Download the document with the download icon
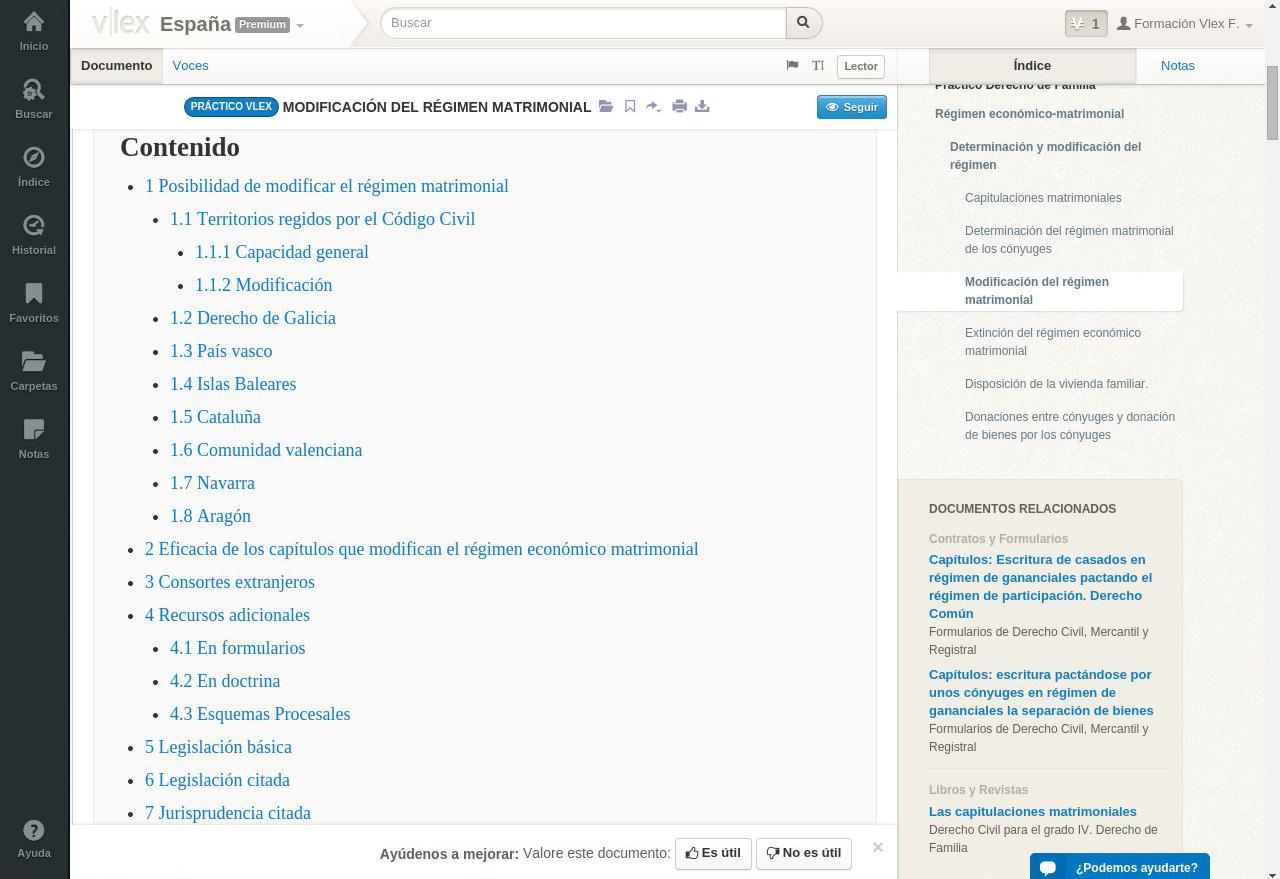This screenshot has height=879, width=1280. click(703, 106)
